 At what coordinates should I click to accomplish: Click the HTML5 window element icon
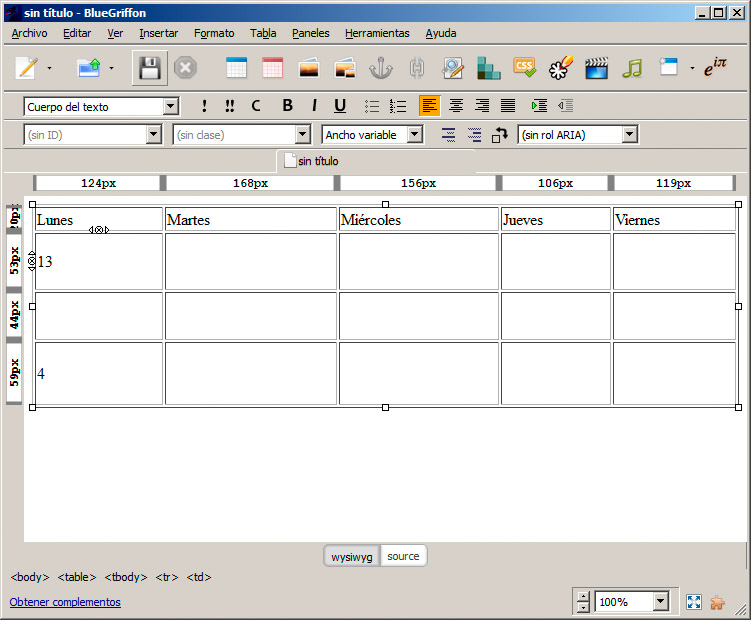pos(669,67)
